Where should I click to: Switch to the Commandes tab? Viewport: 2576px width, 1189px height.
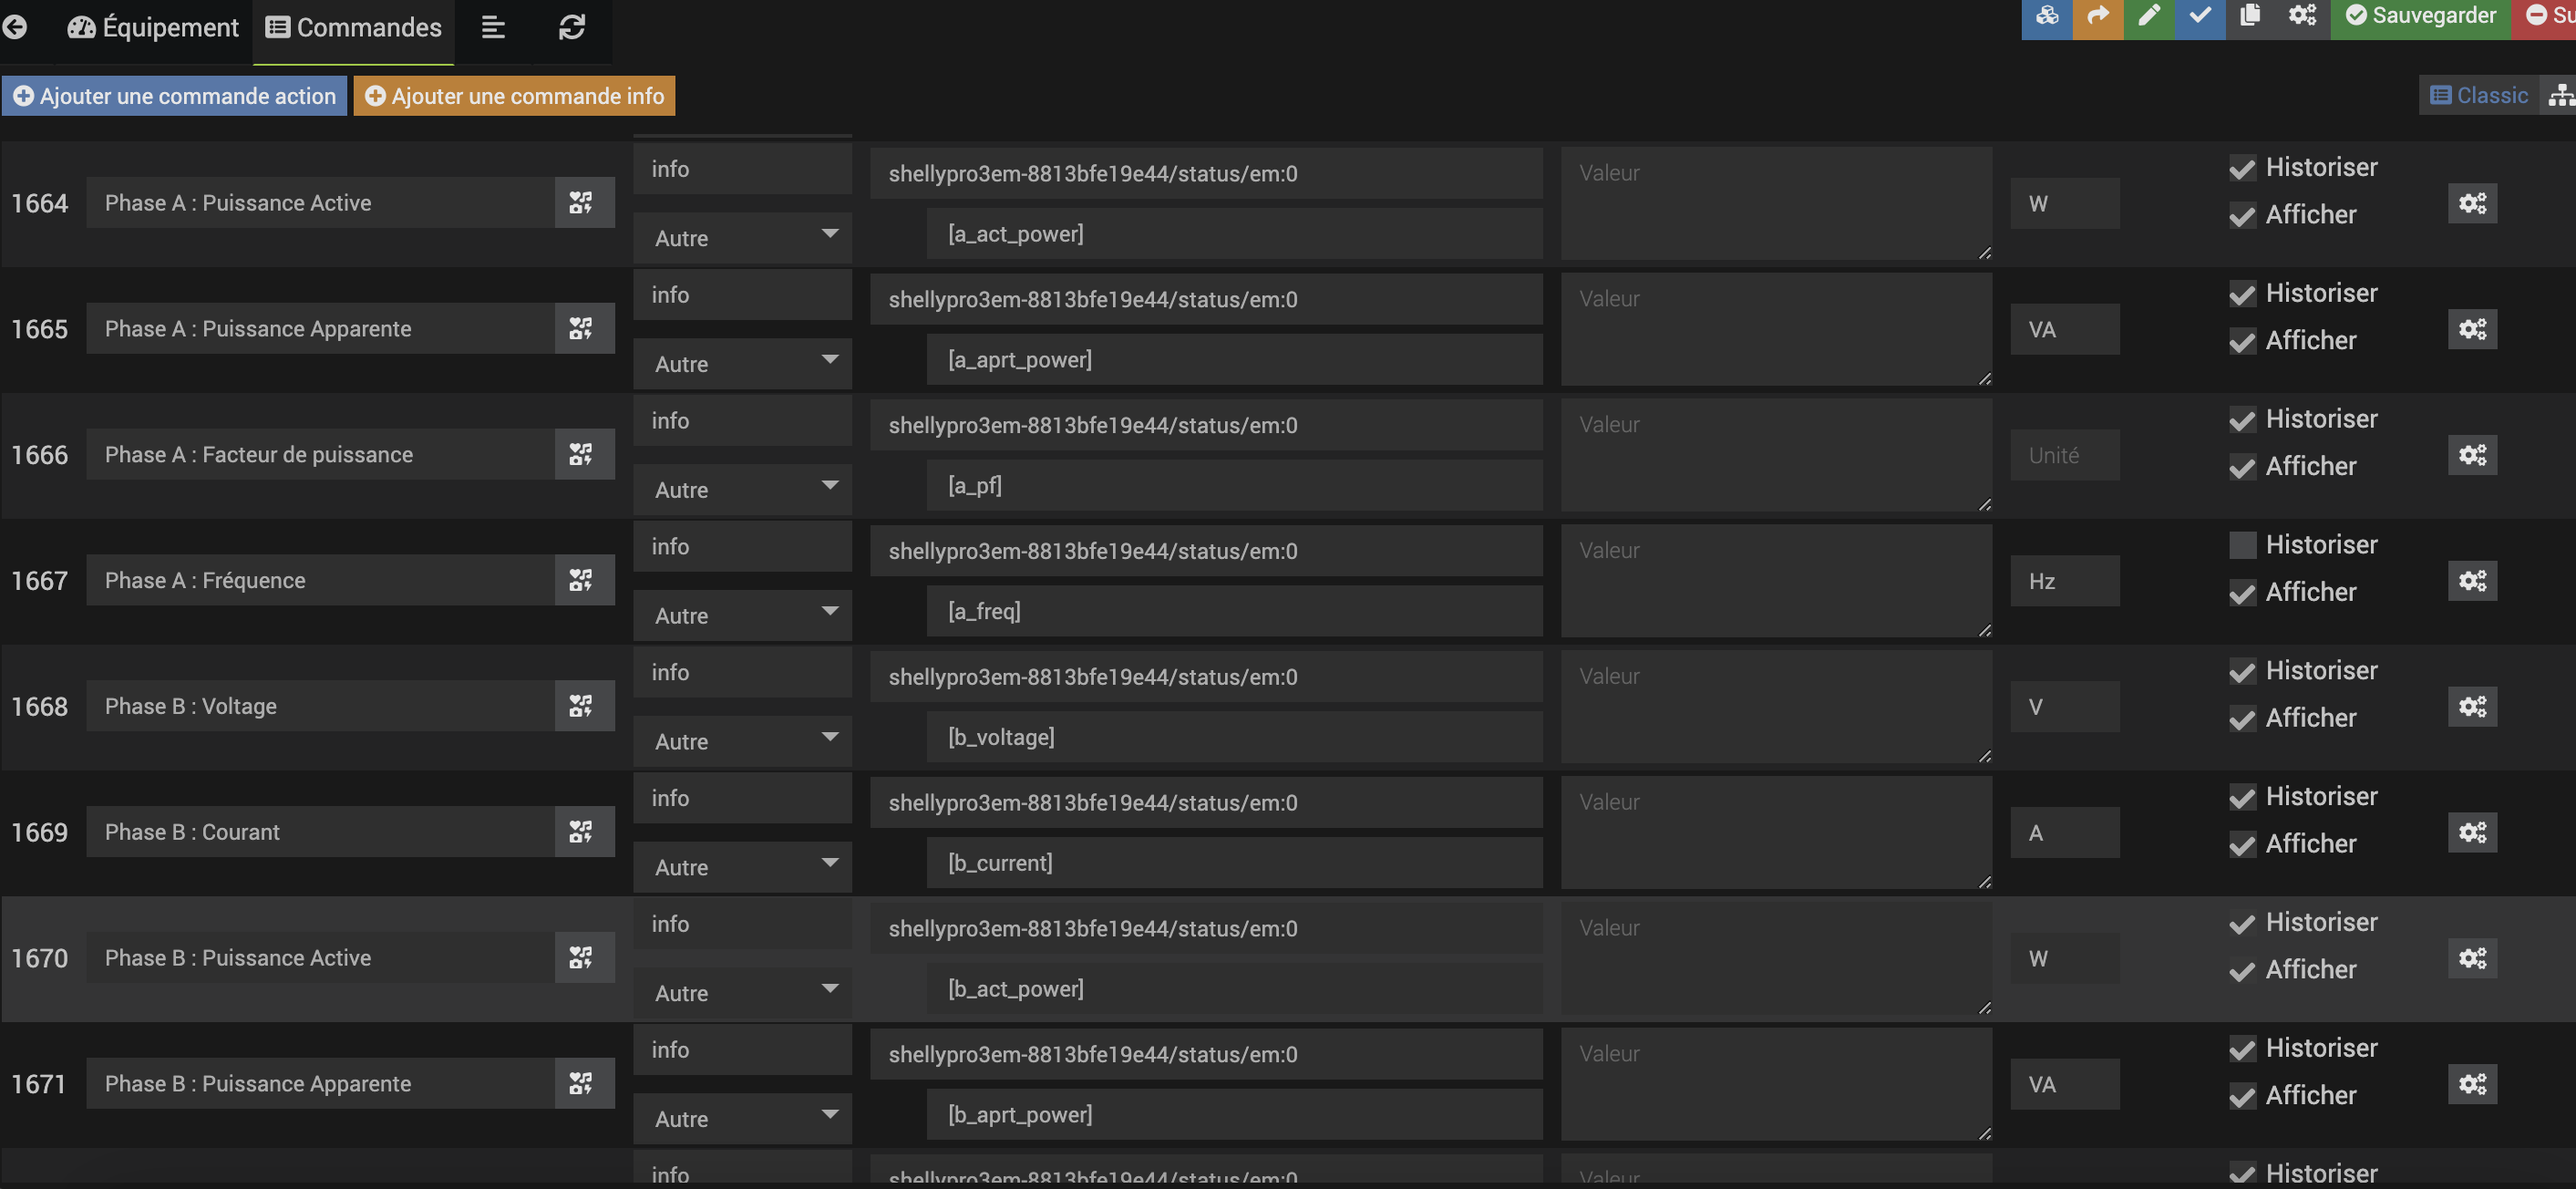coord(354,27)
